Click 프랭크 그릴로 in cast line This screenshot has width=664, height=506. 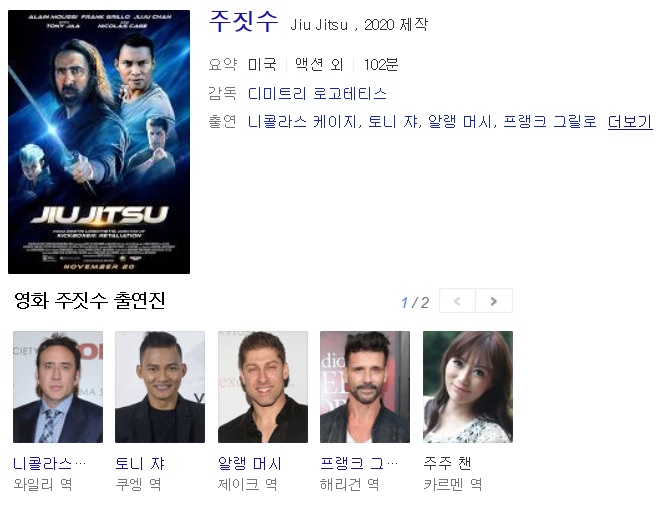550,122
